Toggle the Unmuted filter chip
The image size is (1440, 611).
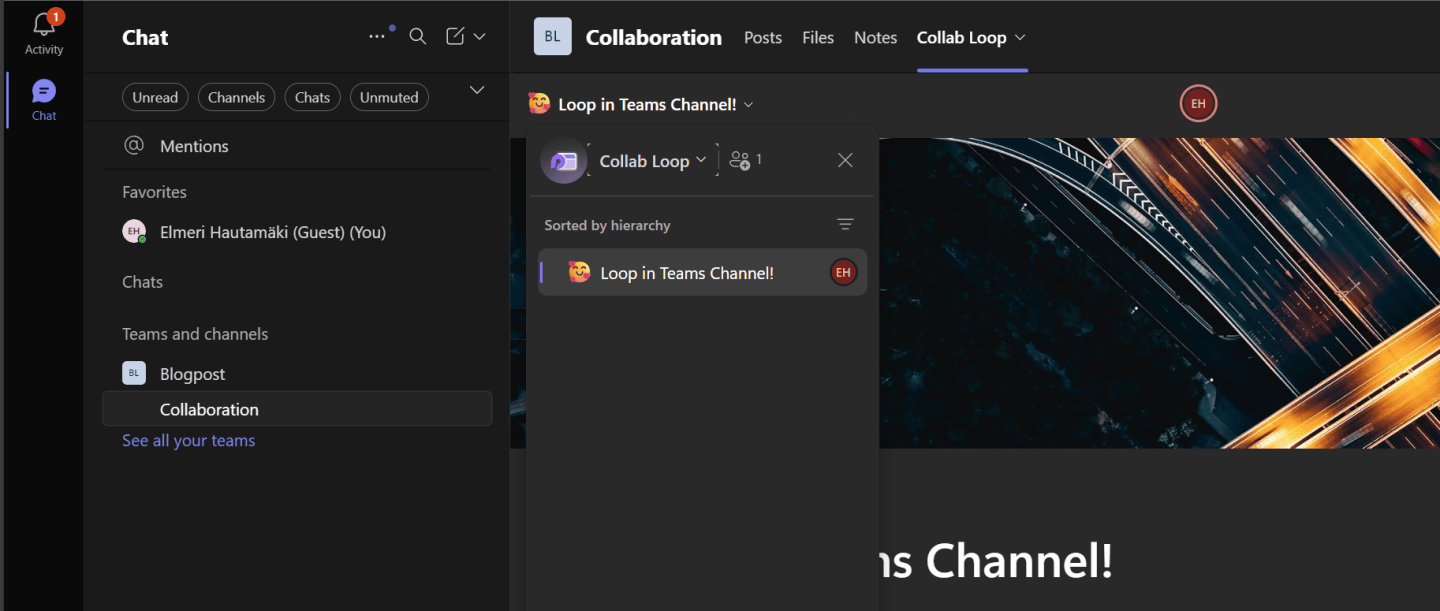389,97
